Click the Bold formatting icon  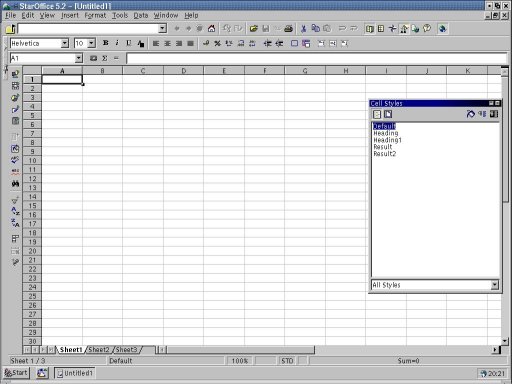coord(105,43)
